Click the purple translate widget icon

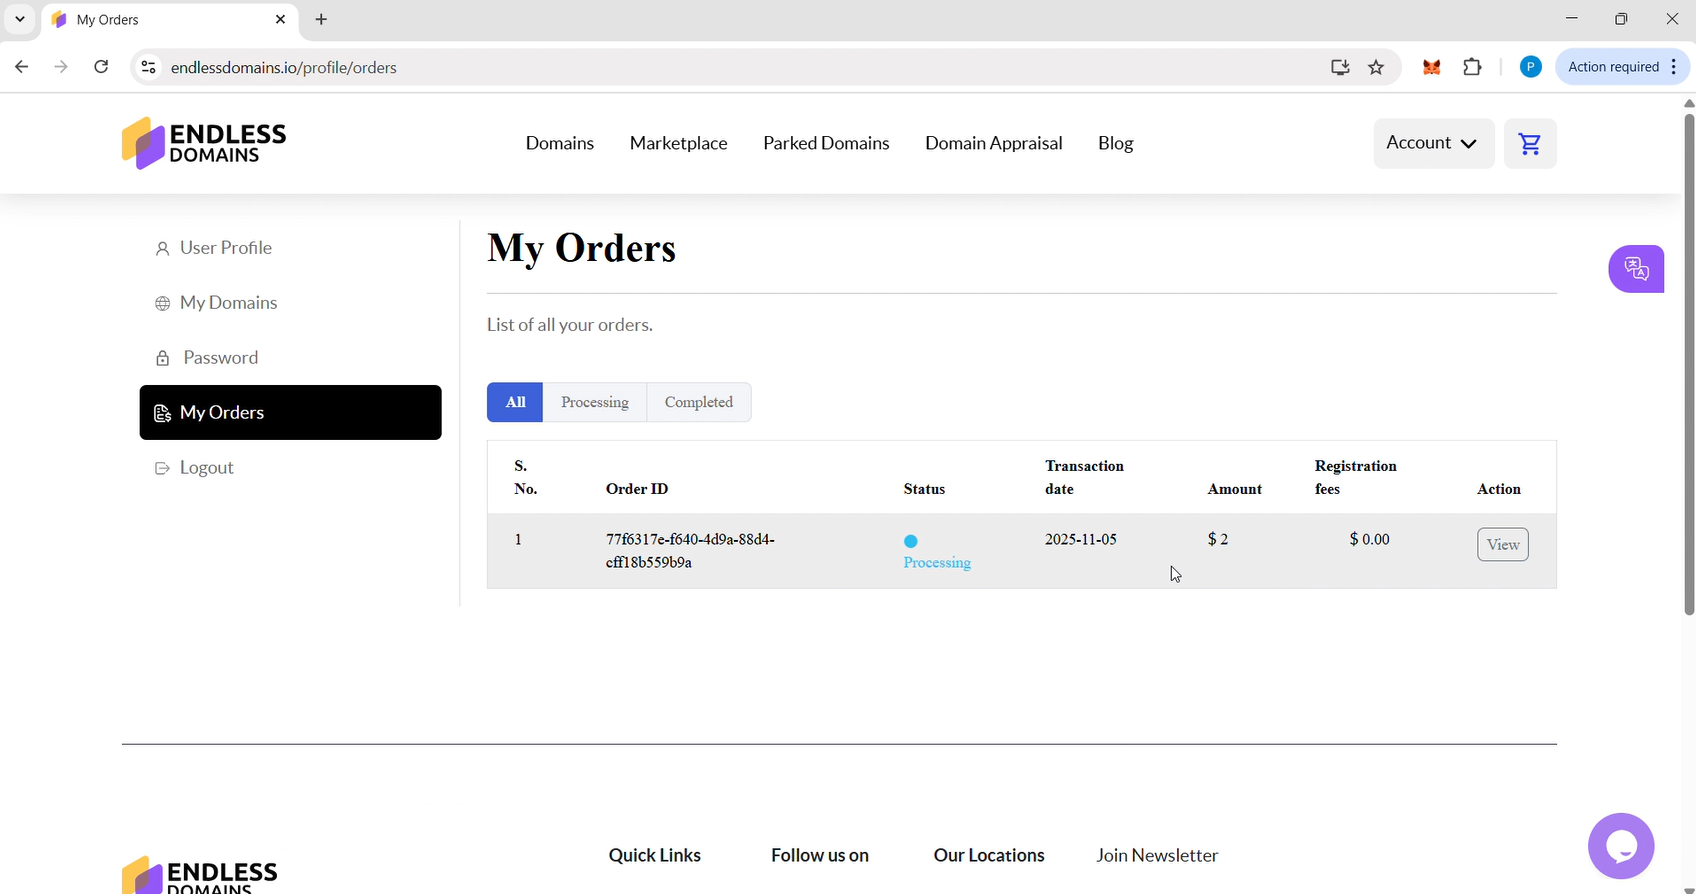tap(1636, 269)
